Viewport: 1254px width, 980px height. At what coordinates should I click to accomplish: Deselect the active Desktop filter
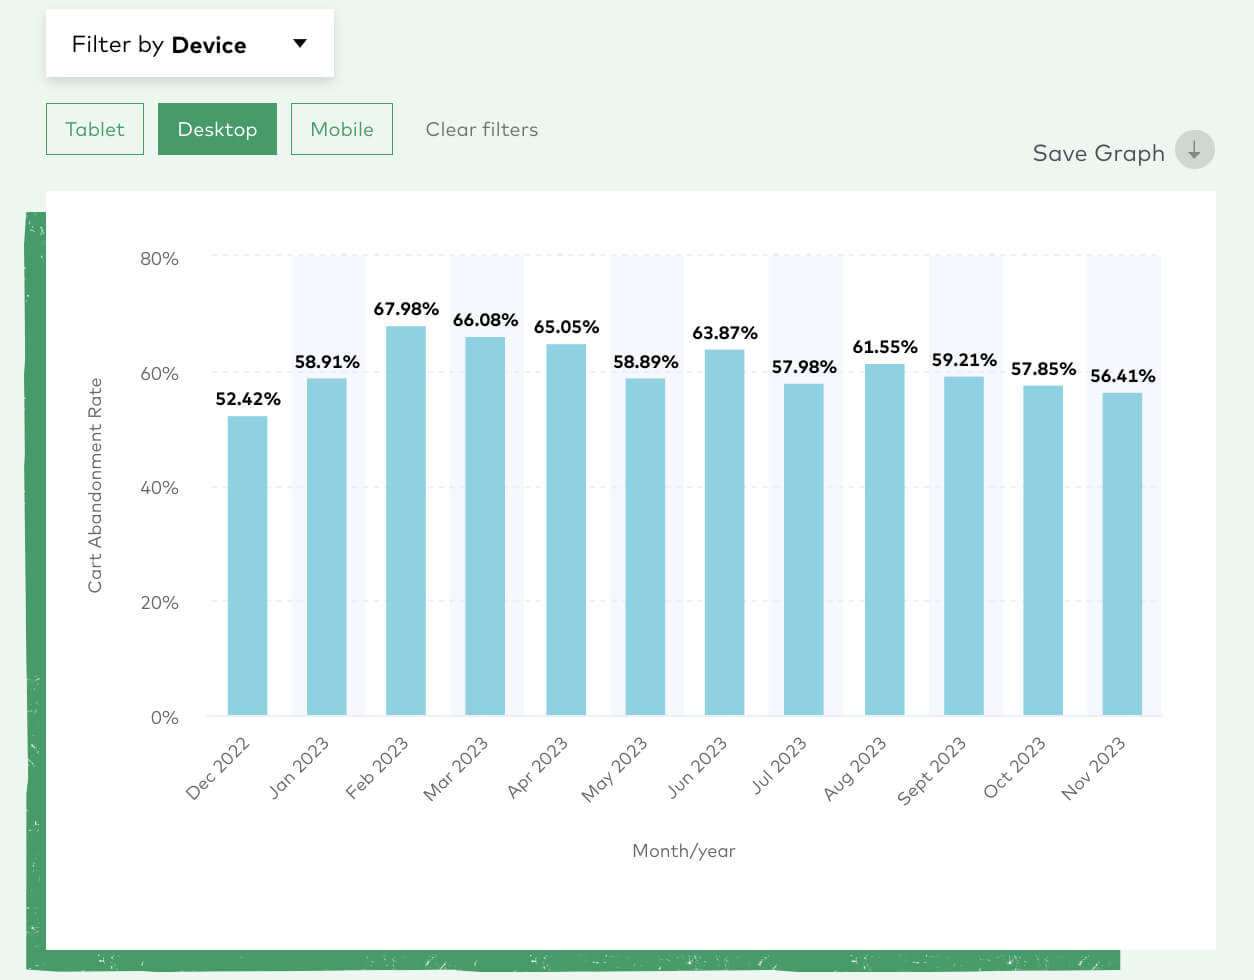(x=217, y=129)
